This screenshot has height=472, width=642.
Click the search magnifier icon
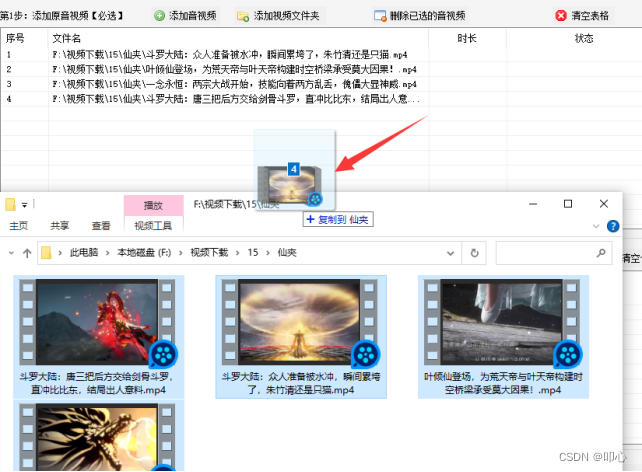(601, 253)
